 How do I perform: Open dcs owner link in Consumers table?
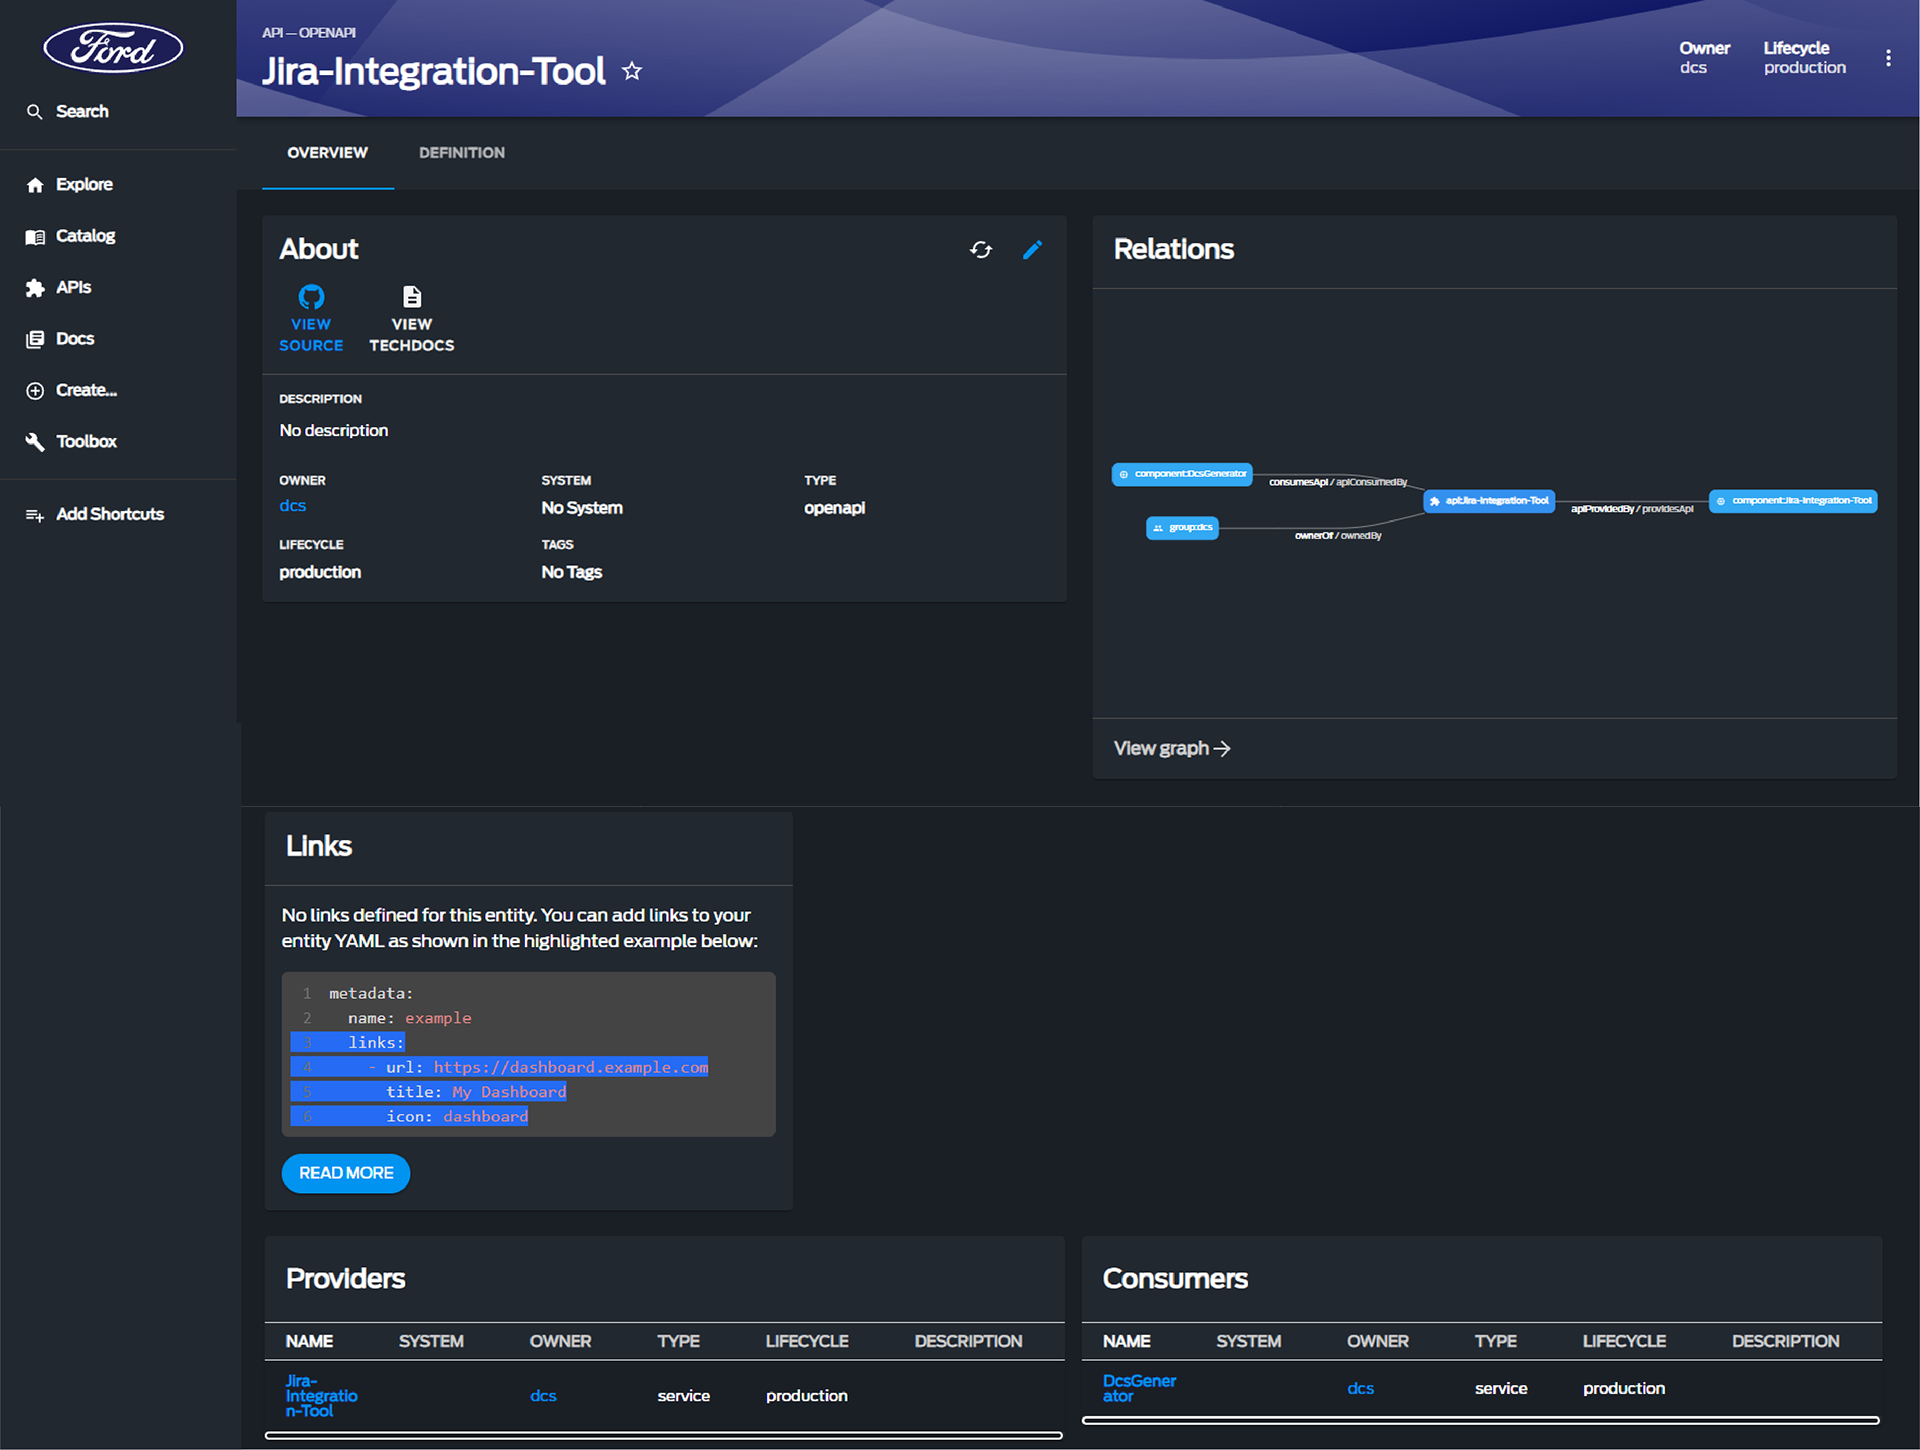coord(1360,1388)
